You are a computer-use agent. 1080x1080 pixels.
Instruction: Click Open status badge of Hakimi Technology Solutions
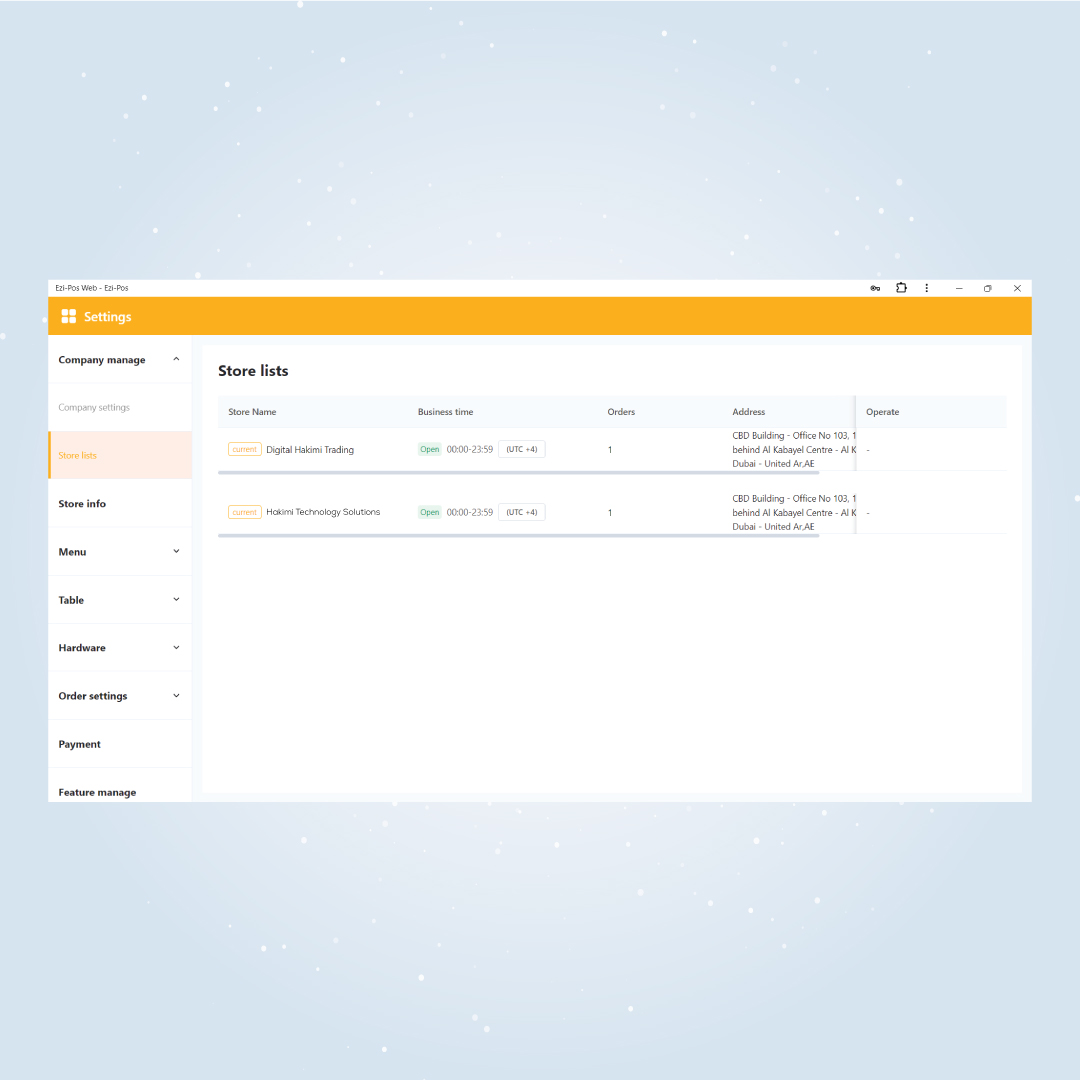(430, 512)
